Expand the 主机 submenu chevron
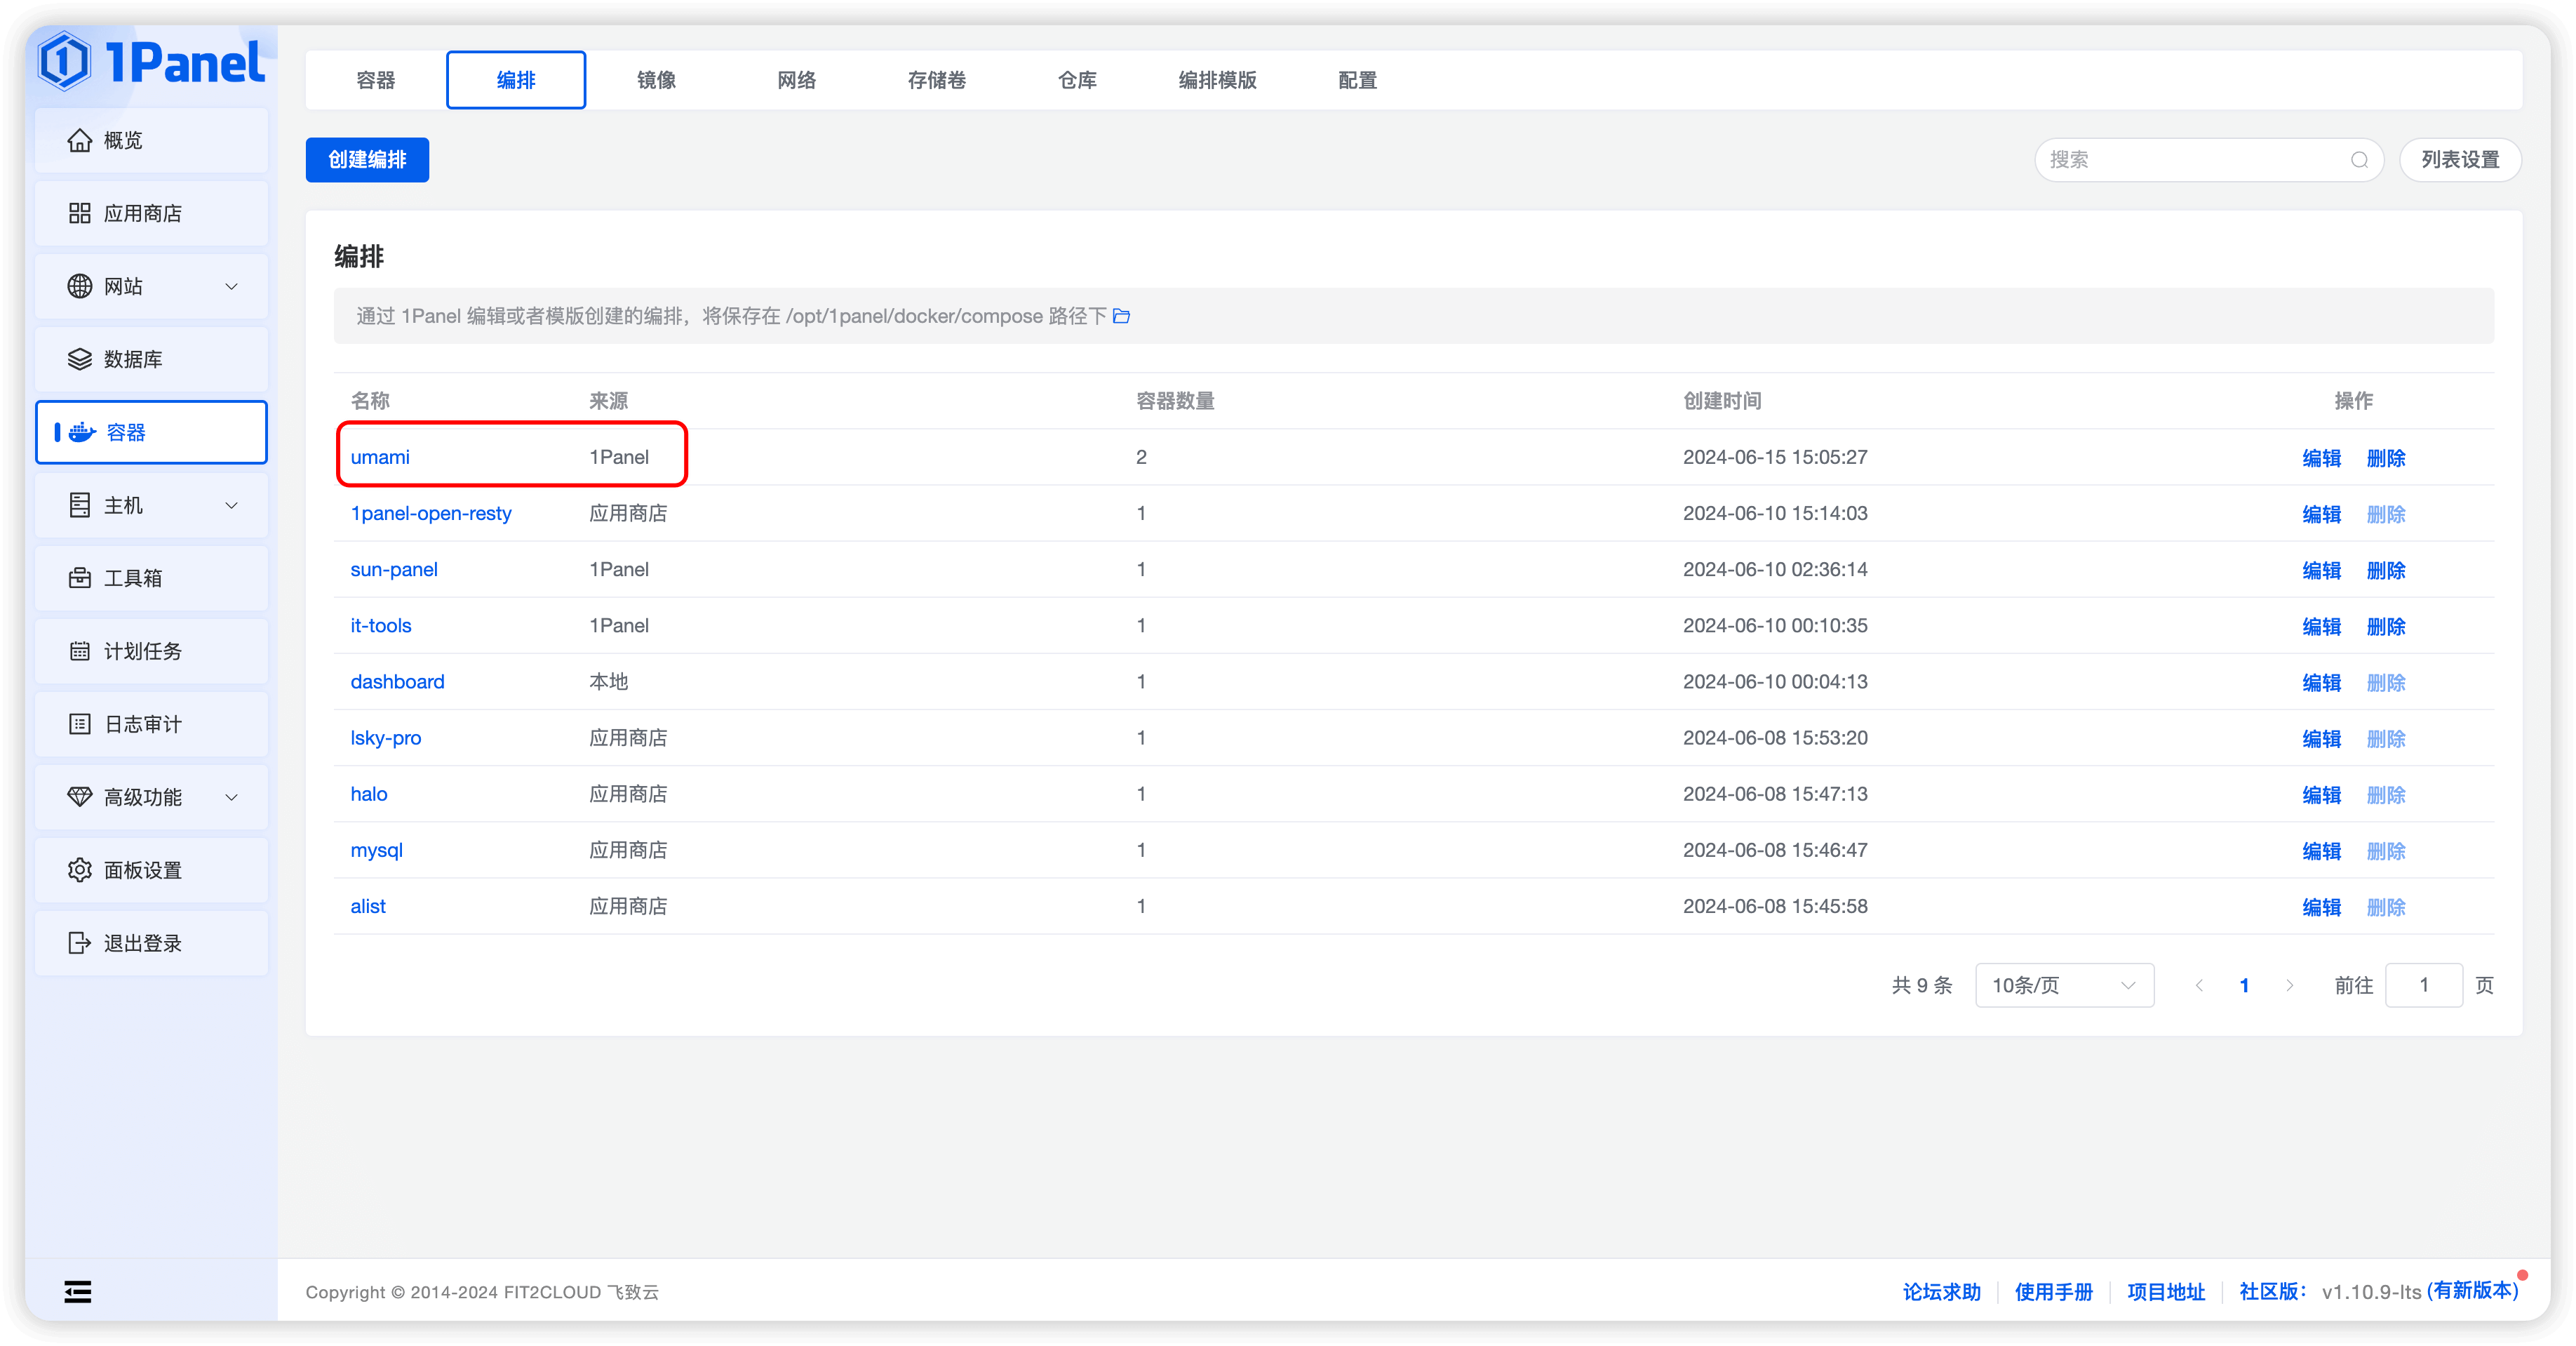Image resolution: width=2576 pixels, height=1346 pixels. 231,506
